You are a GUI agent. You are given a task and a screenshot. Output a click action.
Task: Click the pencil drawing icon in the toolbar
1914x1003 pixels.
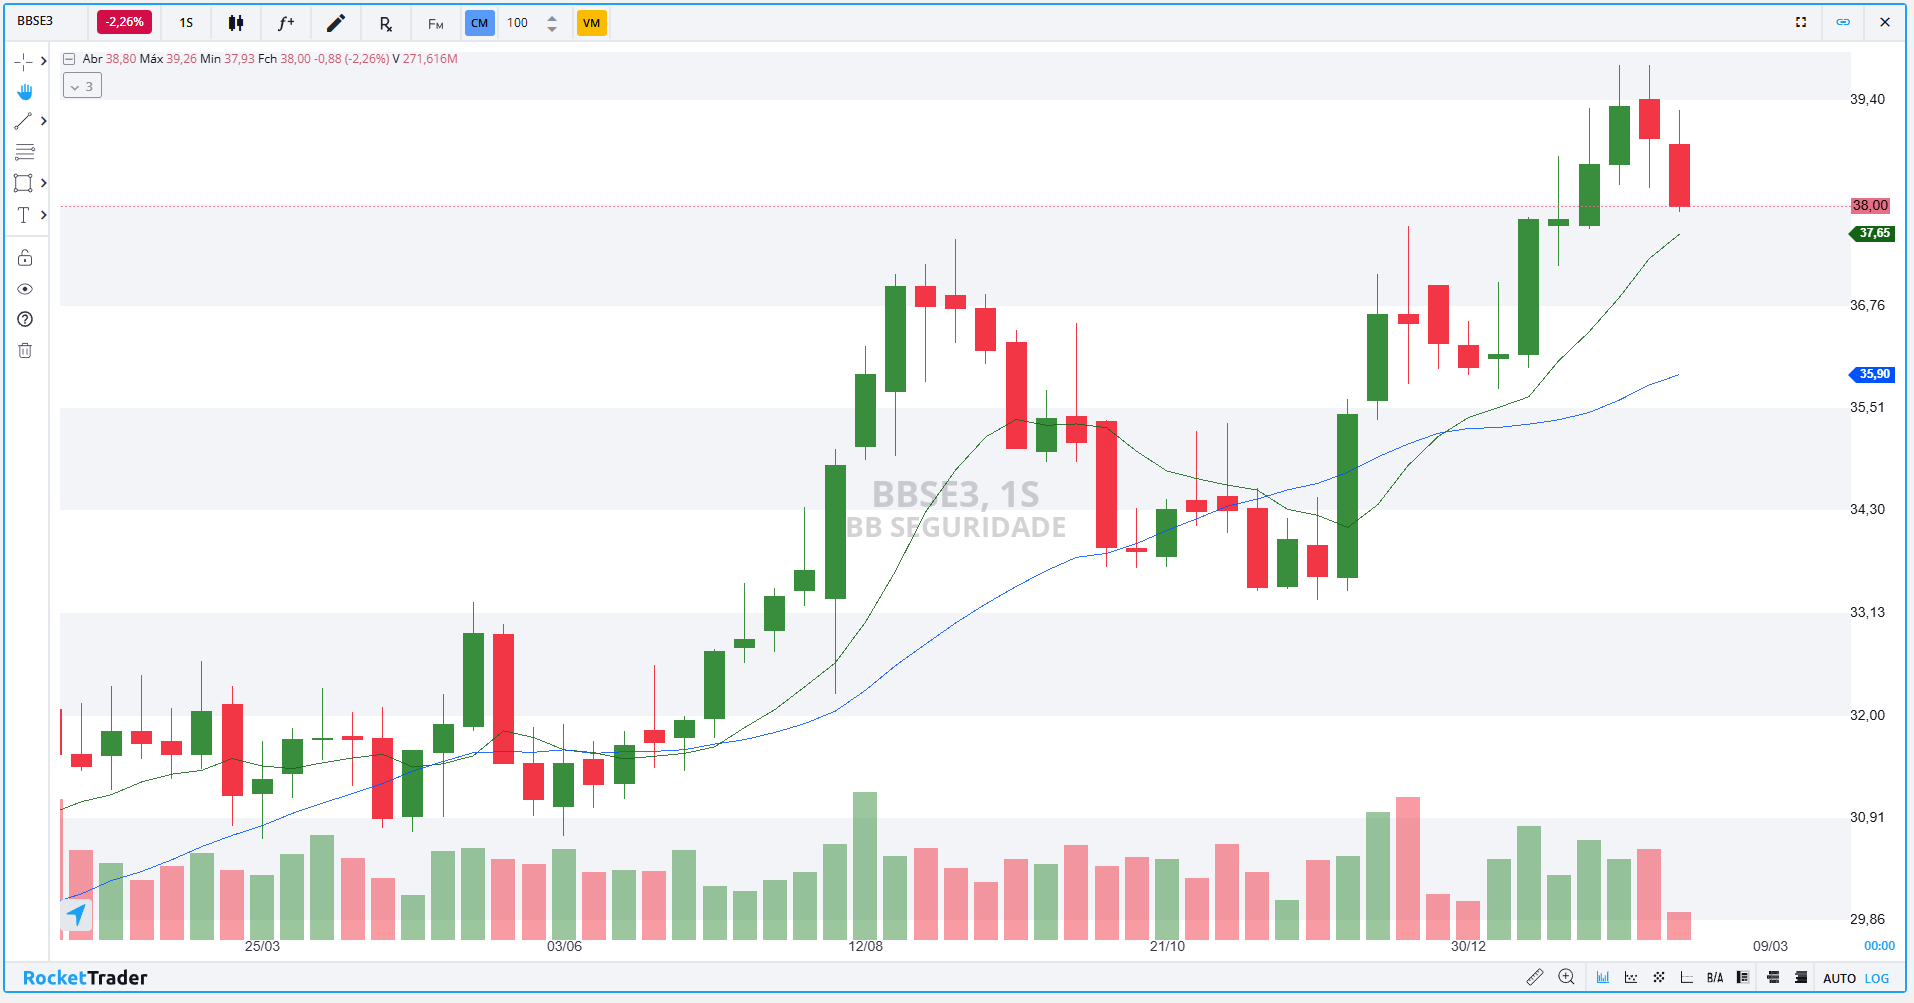coord(336,22)
